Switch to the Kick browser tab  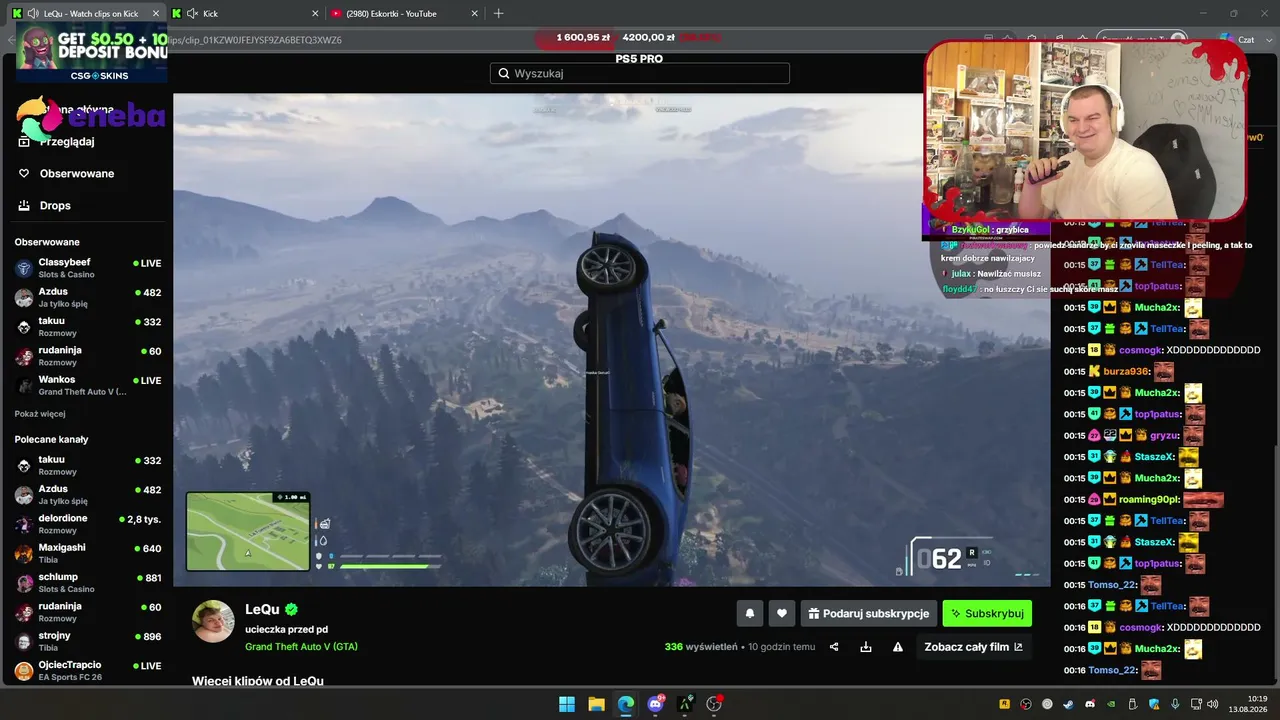(x=245, y=14)
